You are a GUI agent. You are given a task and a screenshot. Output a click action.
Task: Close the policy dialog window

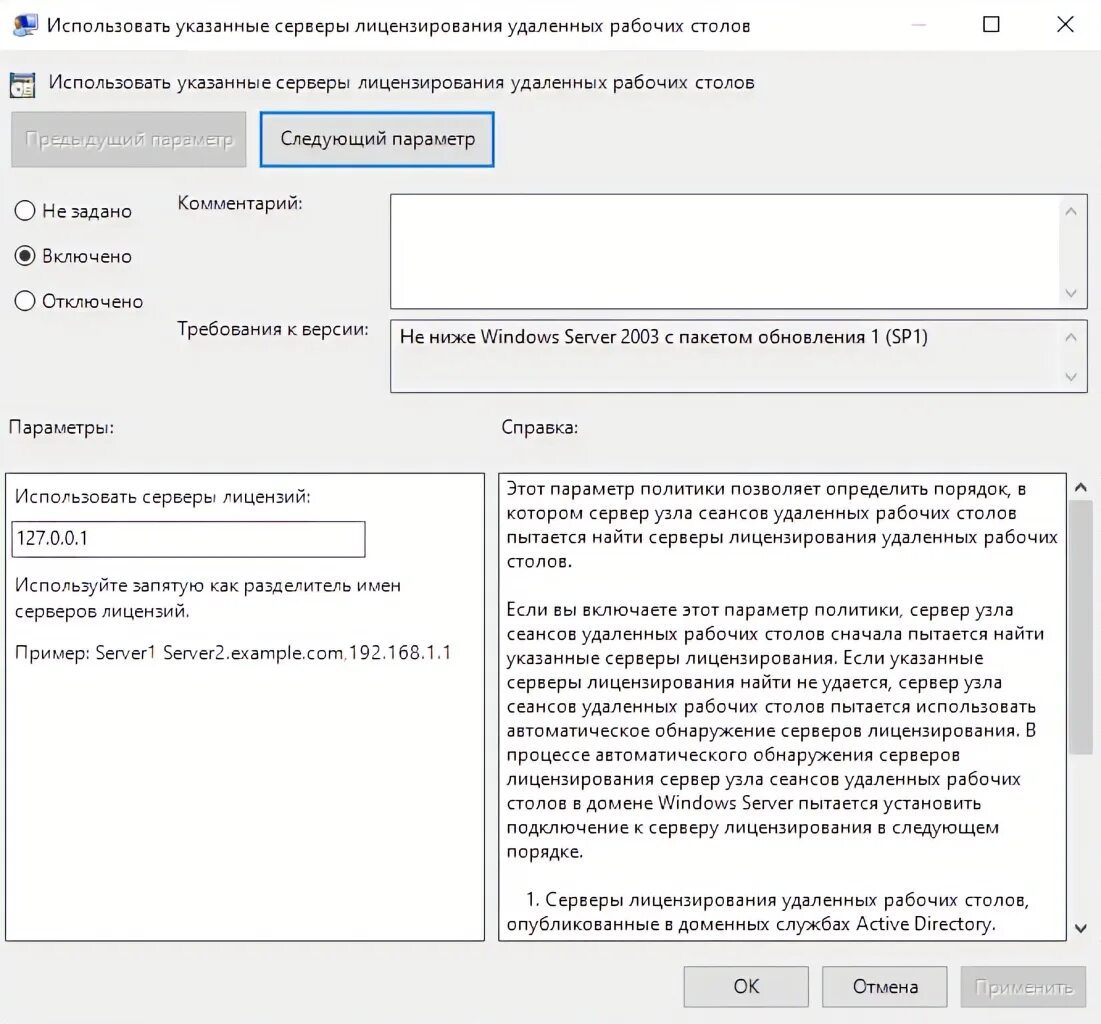[x=1065, y=25]
